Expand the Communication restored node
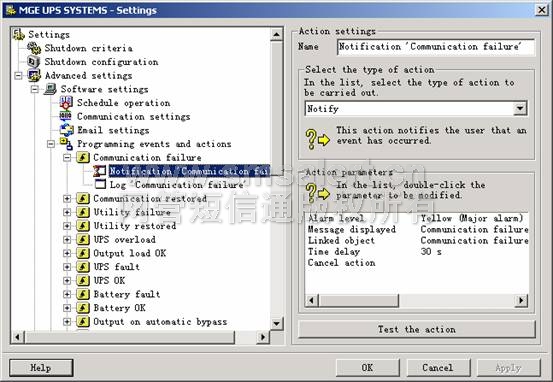The height and width of the screenshot is (382, 553). click(67, 199)
